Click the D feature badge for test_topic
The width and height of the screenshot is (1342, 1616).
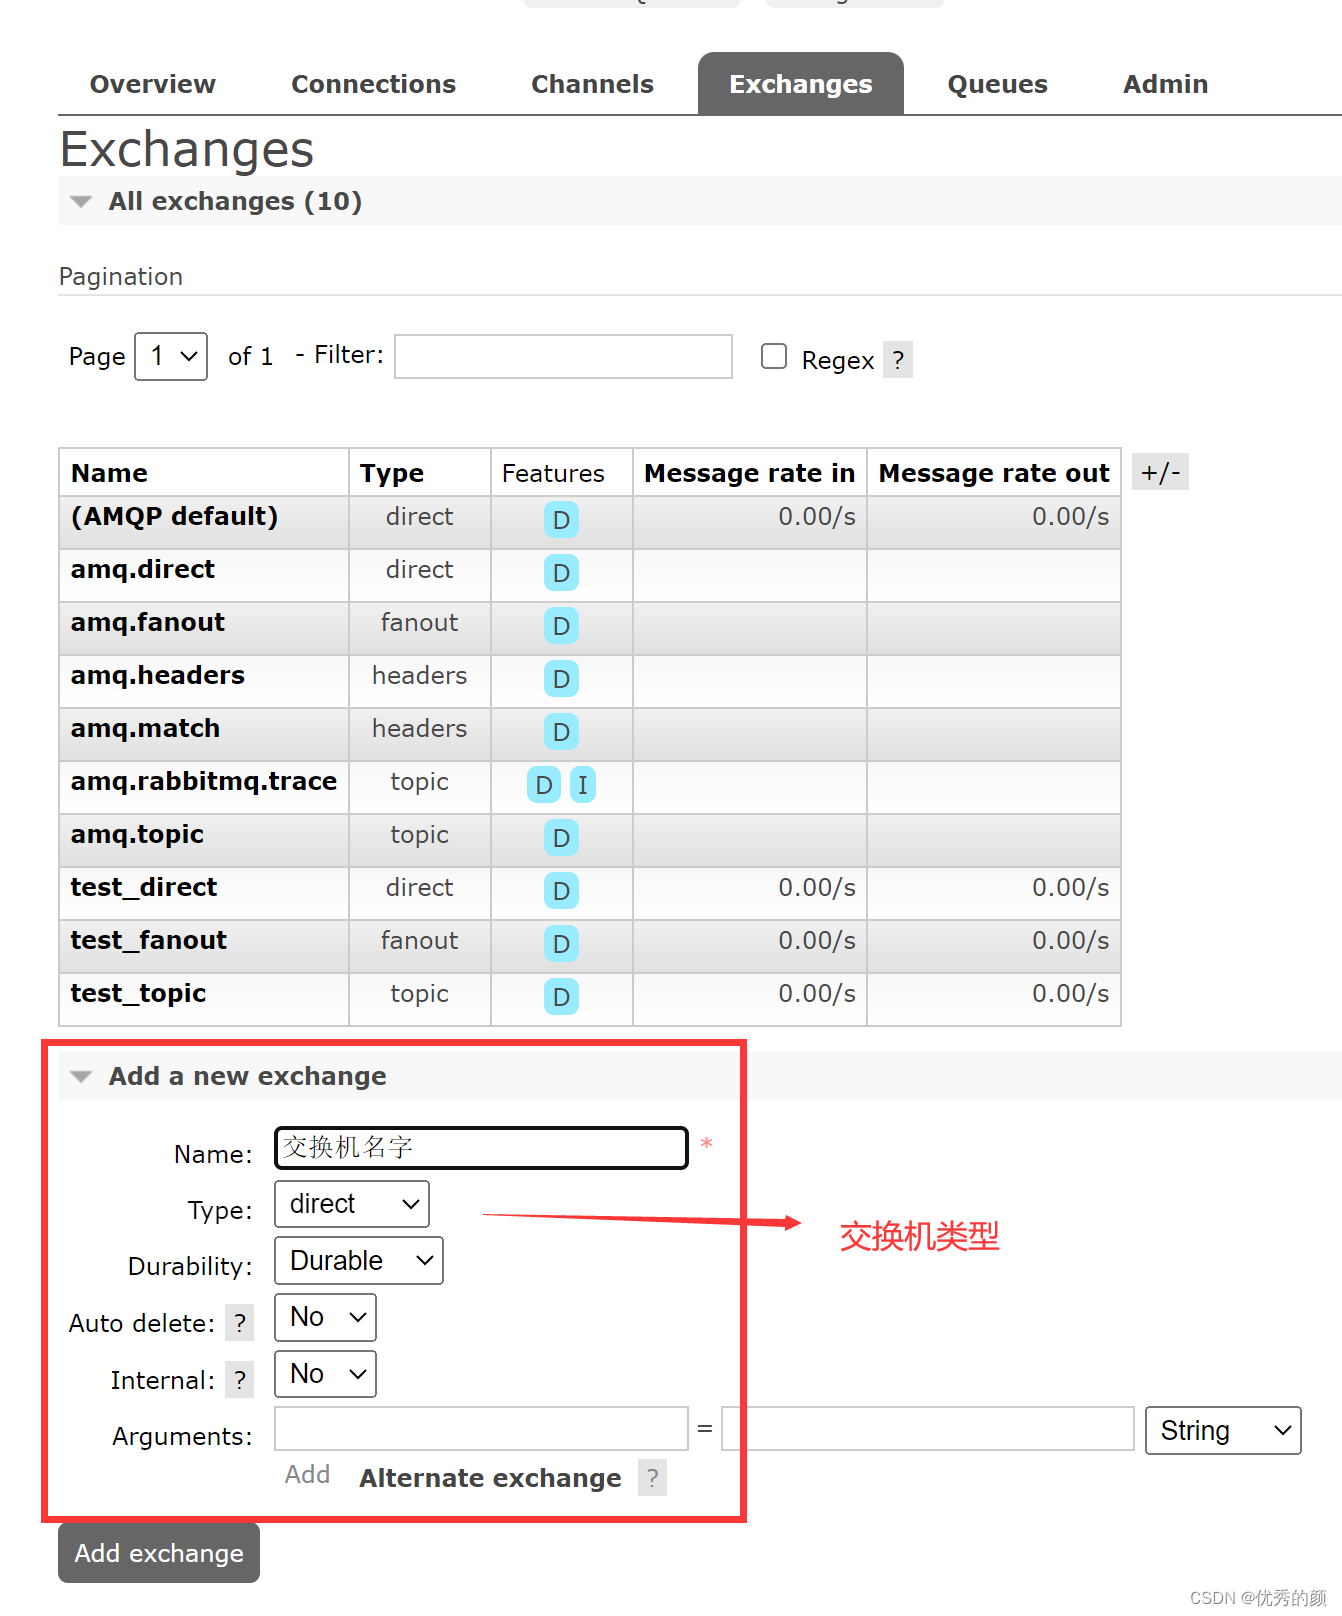point(561,997)
